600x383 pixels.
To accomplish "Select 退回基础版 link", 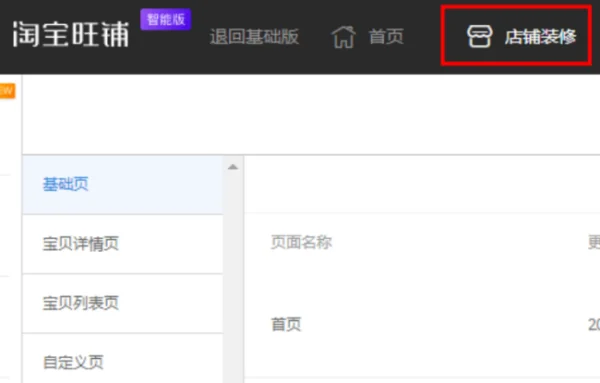I will (254, 37).
